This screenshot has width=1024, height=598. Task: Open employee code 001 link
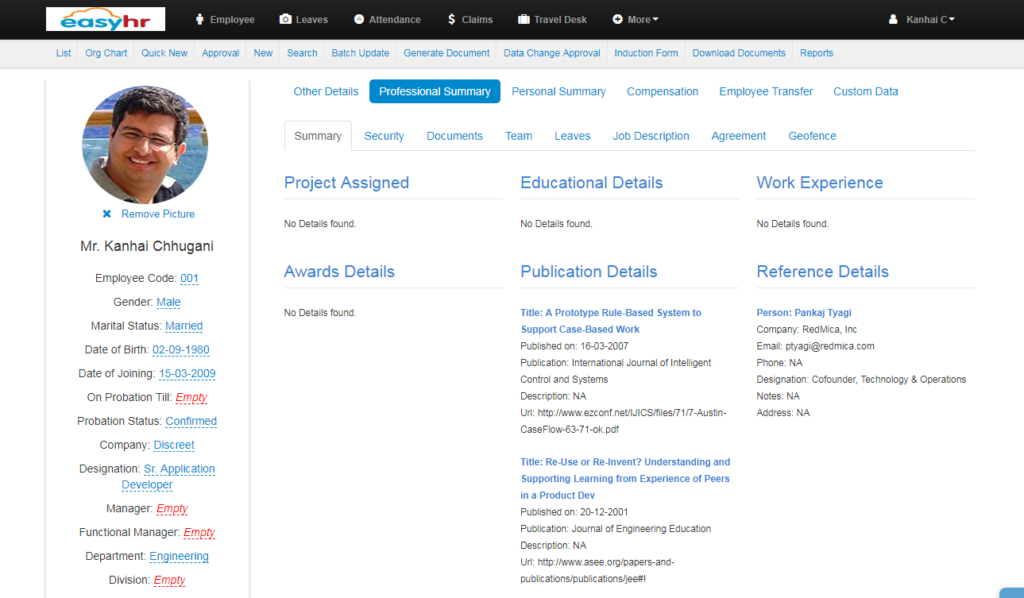(189, 278)
